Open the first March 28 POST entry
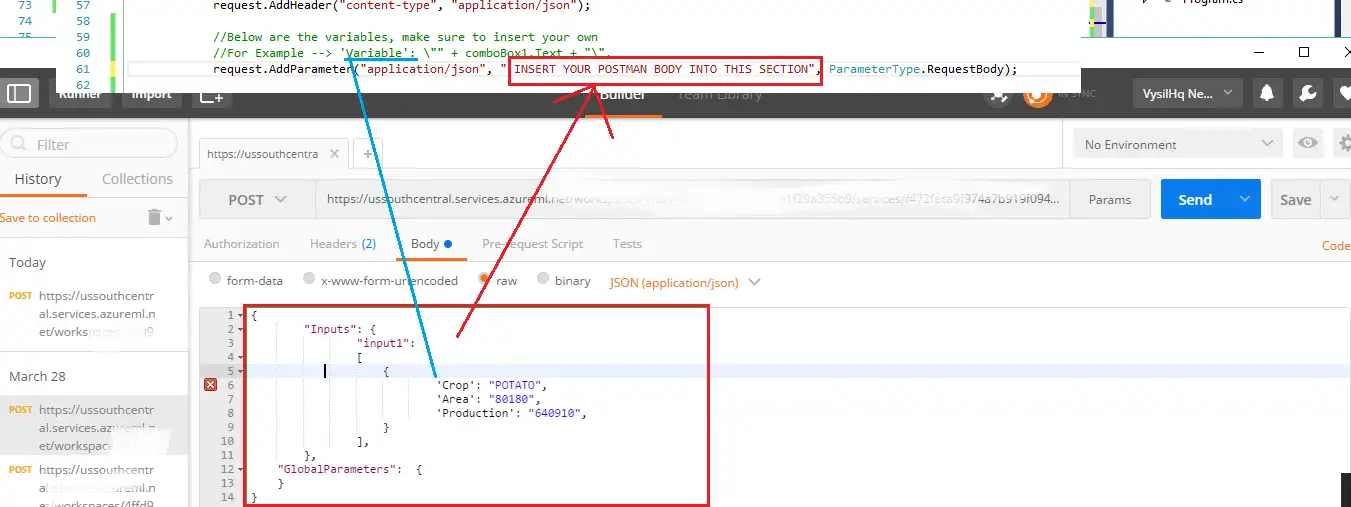The image size is (1351, 507). click(x=94, y=427)
